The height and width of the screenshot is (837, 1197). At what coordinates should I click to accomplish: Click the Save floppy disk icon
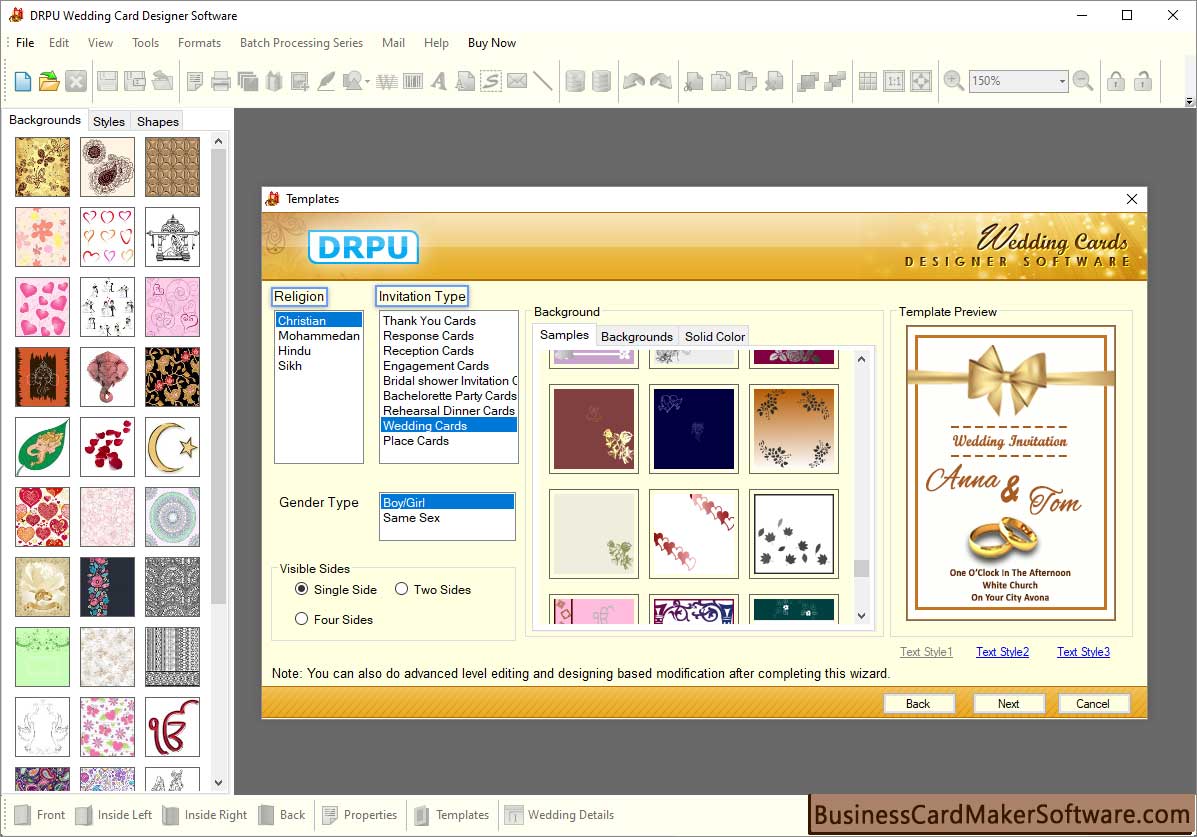(108, 81)
